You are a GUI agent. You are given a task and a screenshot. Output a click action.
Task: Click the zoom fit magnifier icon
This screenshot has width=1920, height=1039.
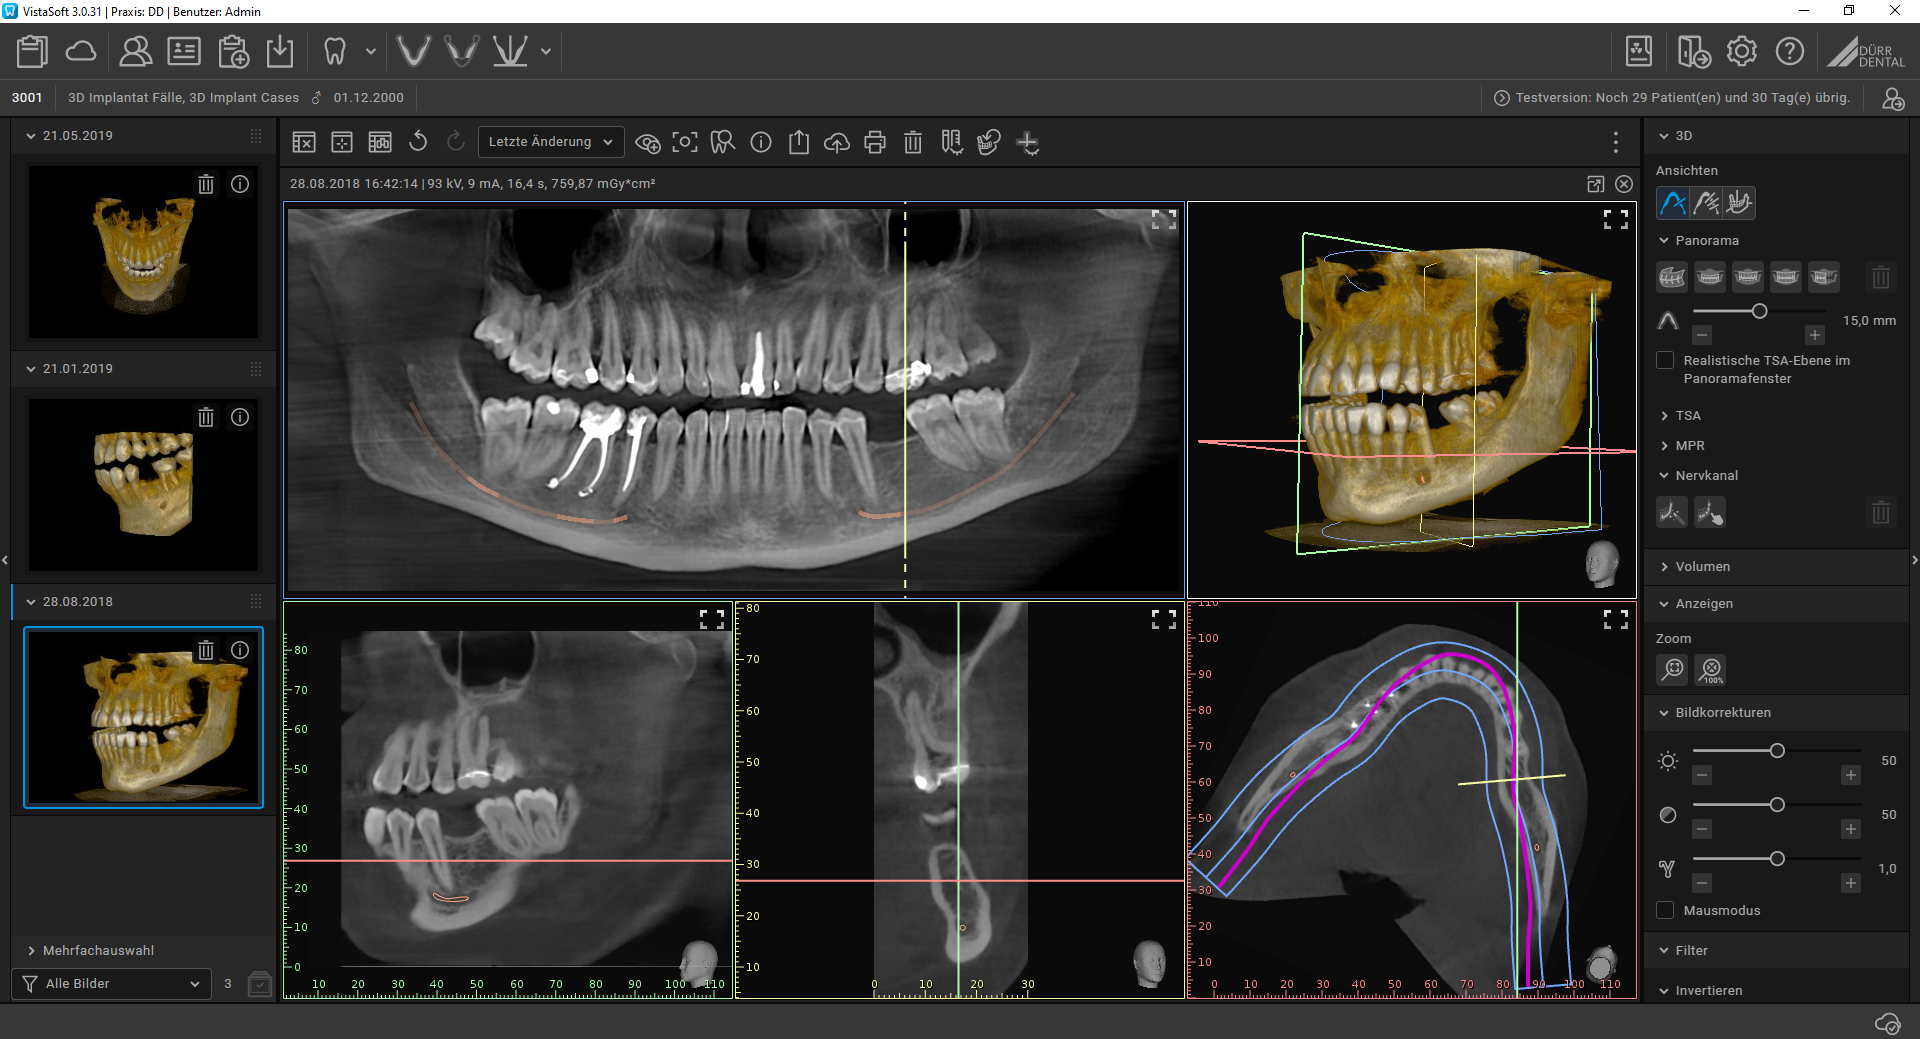[x=1672, y=669]
